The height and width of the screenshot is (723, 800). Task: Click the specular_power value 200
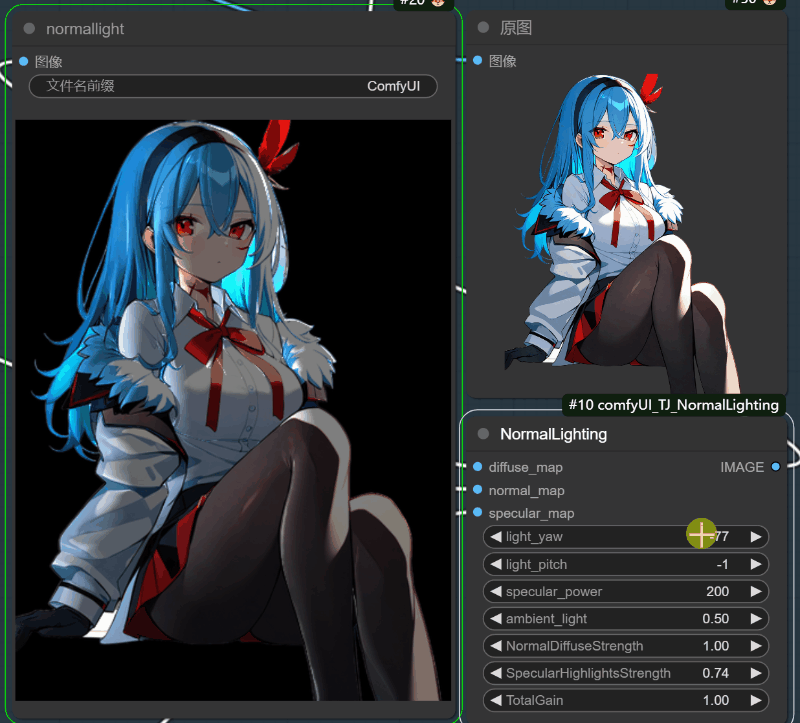[x=717, y=591]
